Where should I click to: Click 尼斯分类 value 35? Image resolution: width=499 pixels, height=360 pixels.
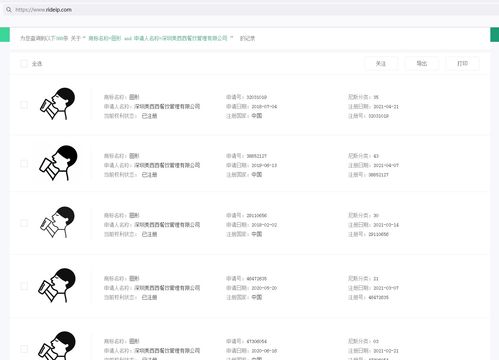tap(376, 97)
